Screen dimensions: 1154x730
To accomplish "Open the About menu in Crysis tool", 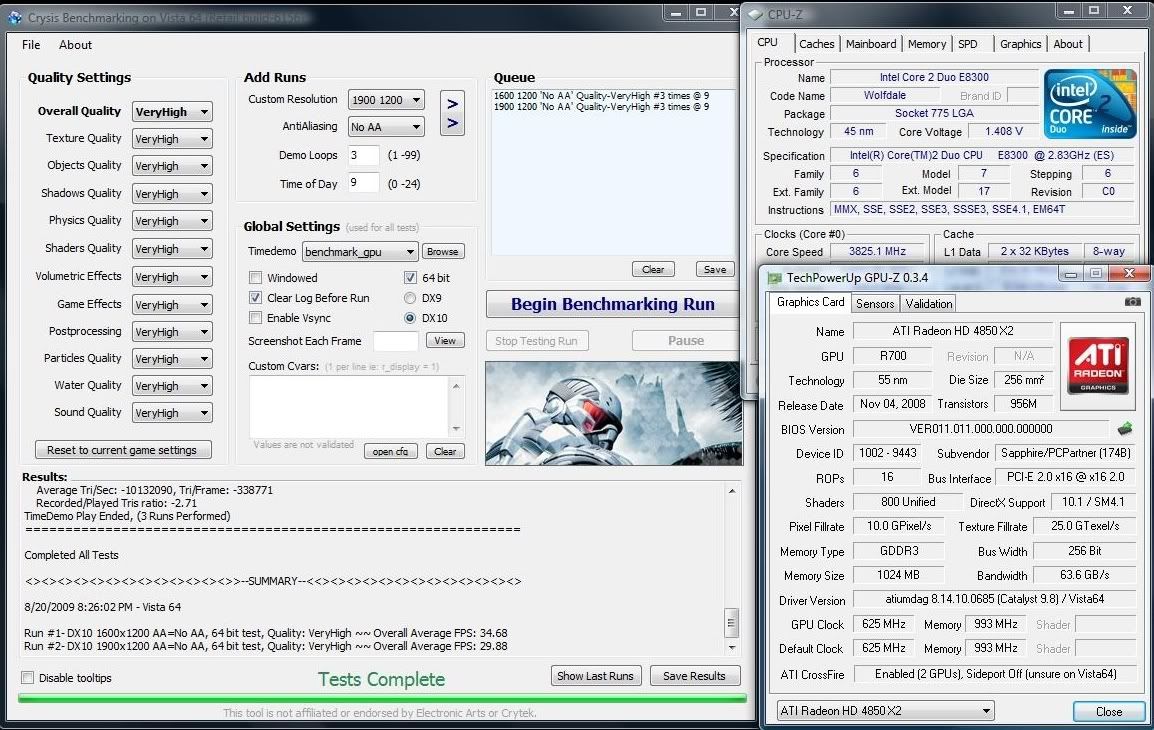I will [75, 45].
